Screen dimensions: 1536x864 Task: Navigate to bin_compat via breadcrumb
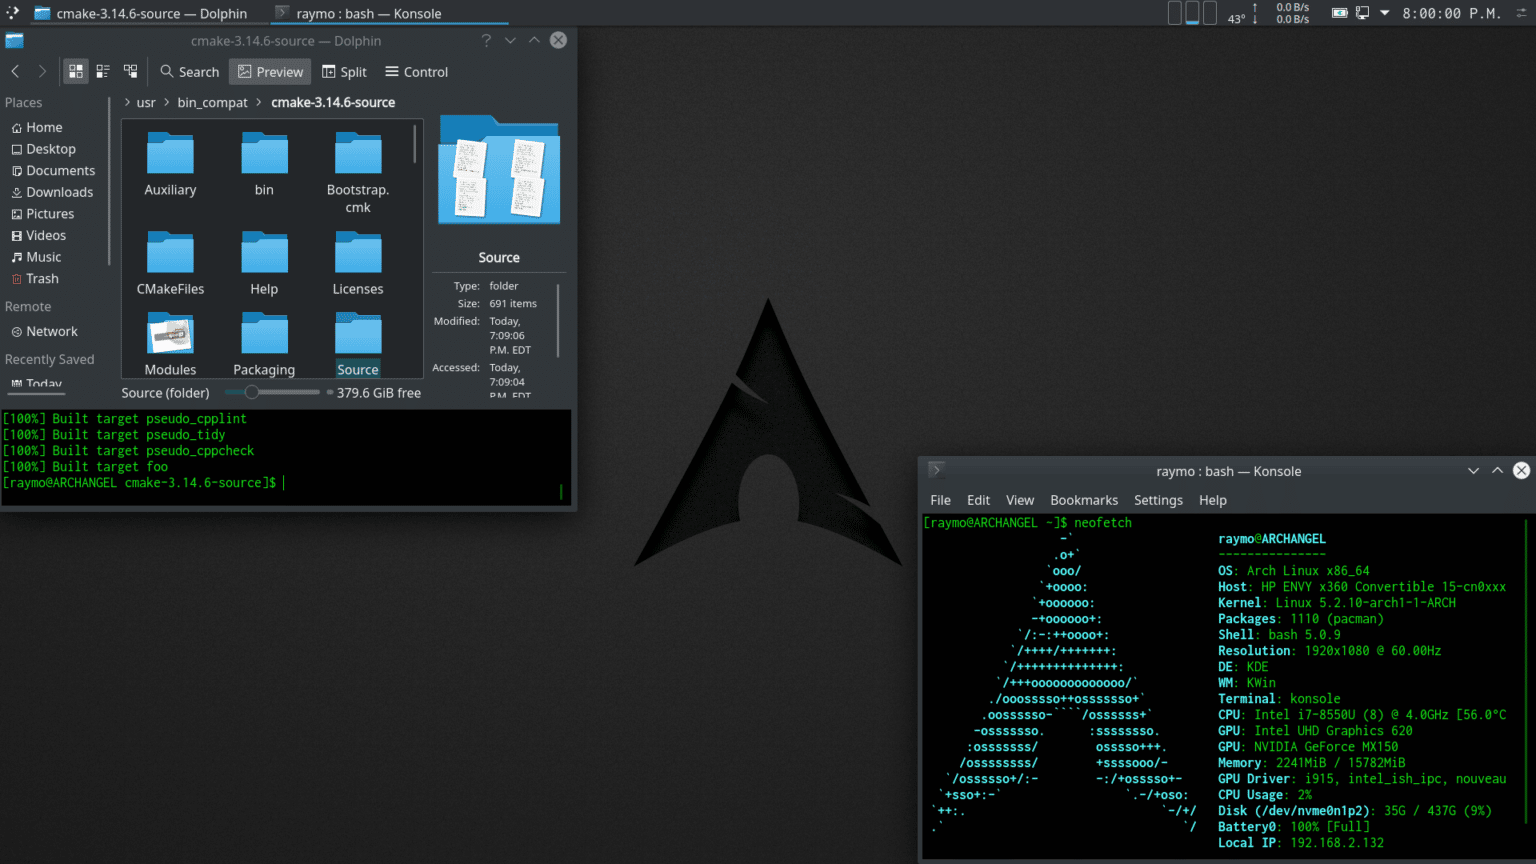click(x=212, y=102)
